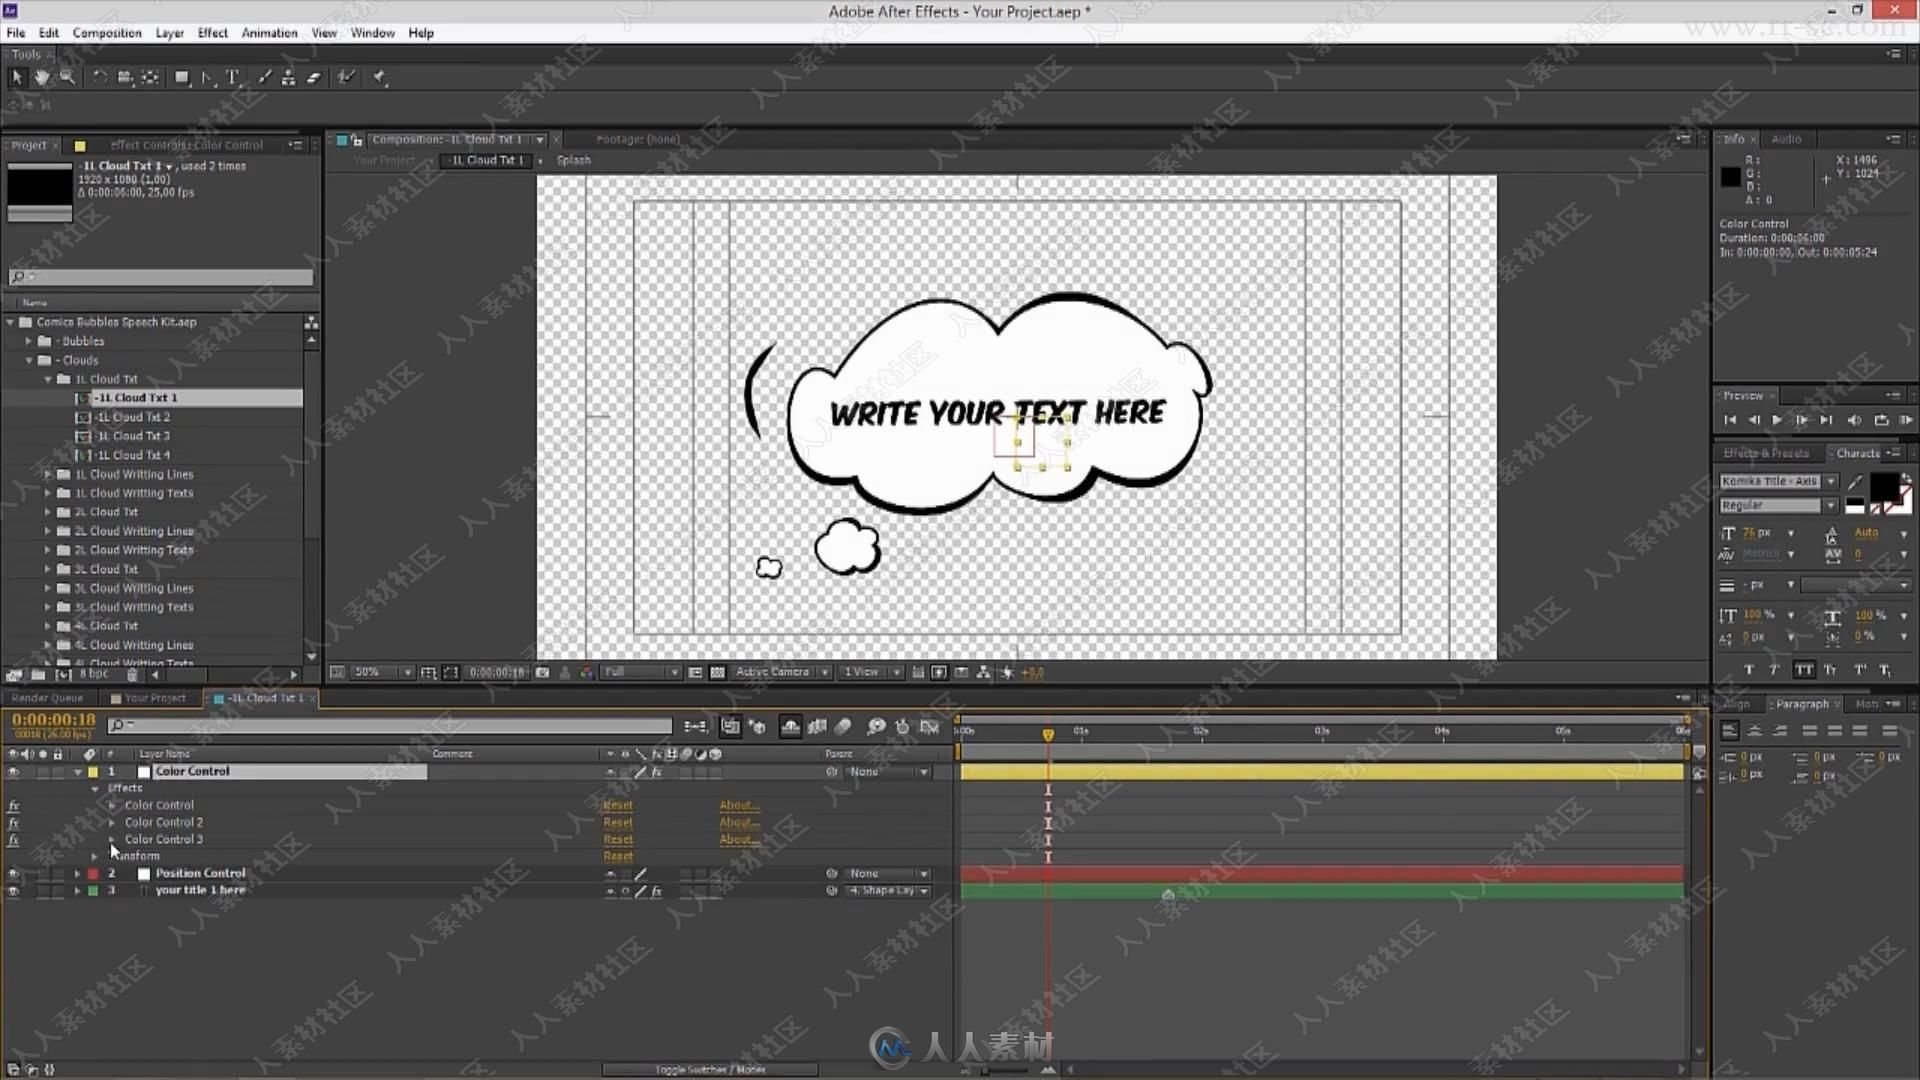Click About button next to Color Control

(x=737, y=804)
